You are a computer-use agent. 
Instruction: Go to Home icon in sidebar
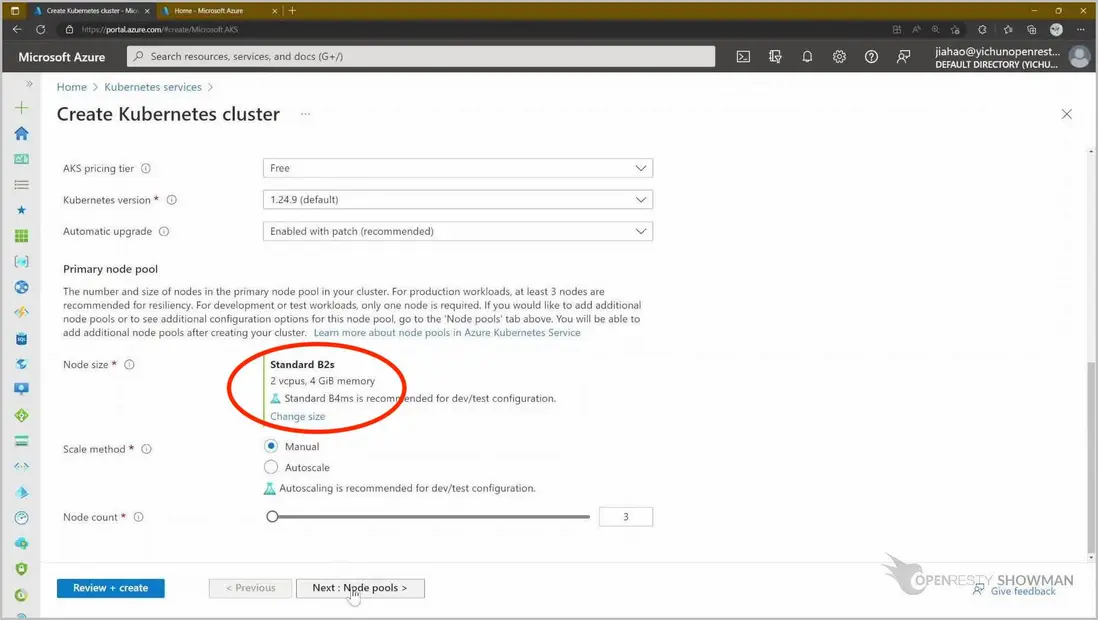(22, 133)
